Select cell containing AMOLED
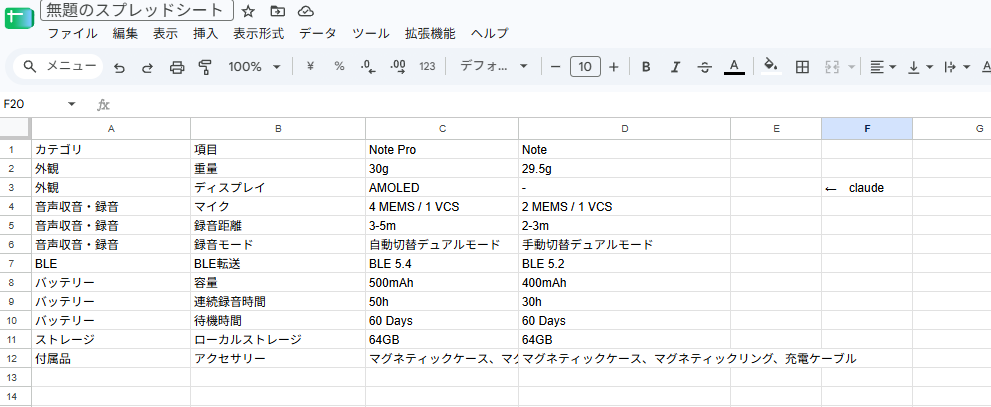Viewport: 991px width, 407px height. (442, 188)
